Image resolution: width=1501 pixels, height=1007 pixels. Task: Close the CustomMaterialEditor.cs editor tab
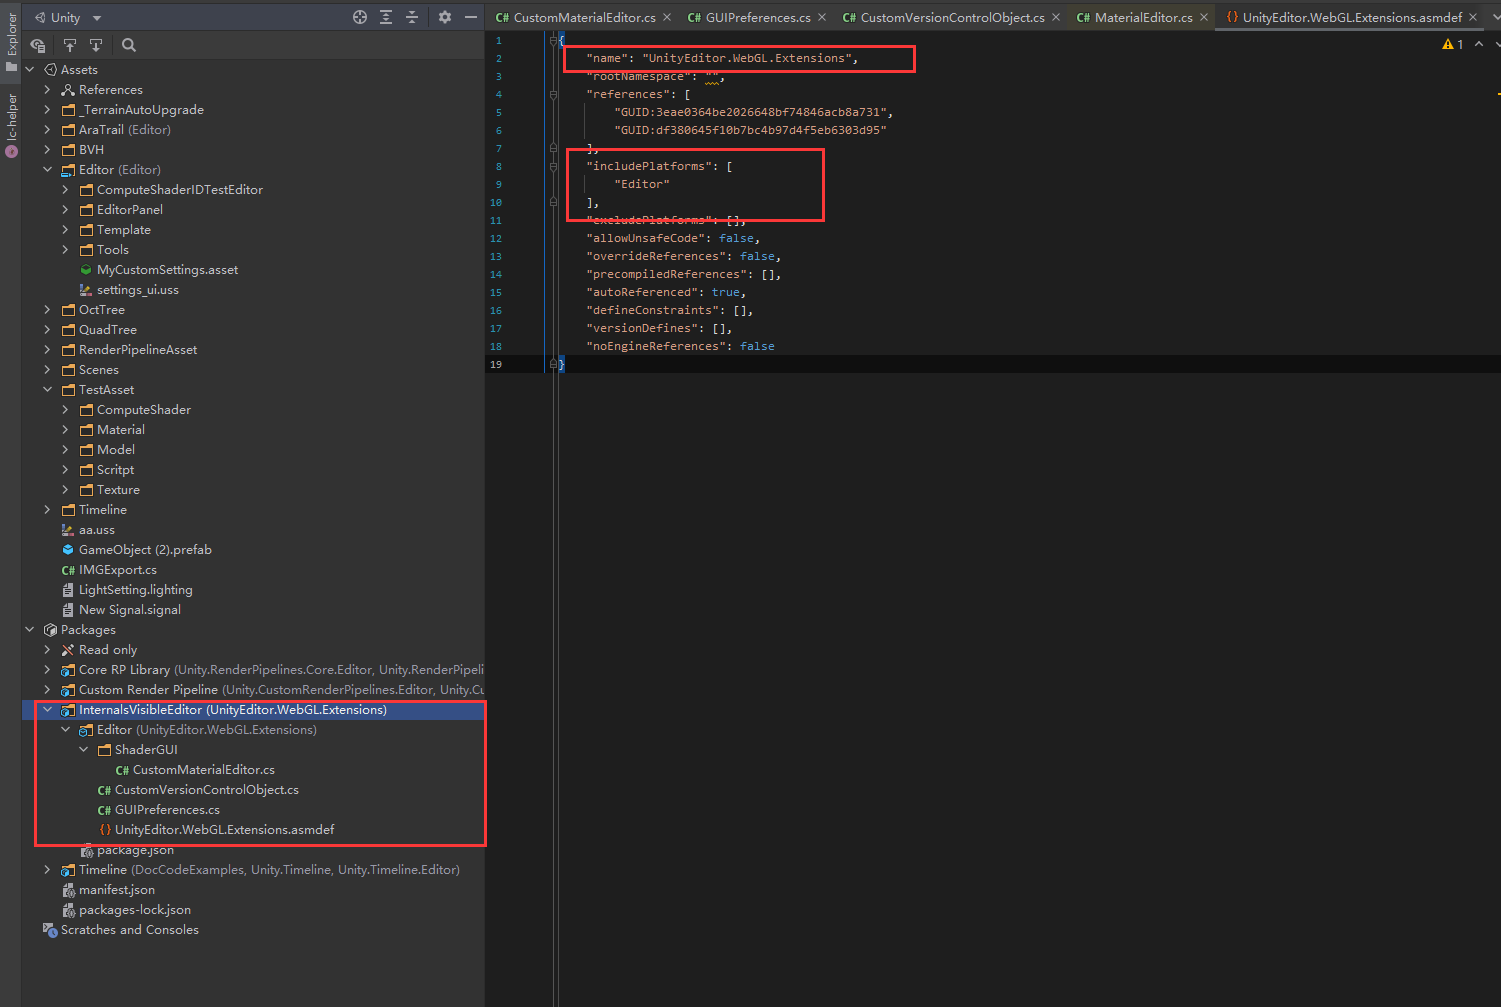[667, 17]
